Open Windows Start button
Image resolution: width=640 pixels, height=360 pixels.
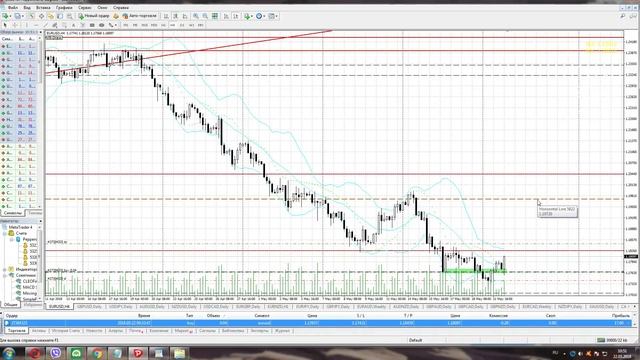point(9,353)
